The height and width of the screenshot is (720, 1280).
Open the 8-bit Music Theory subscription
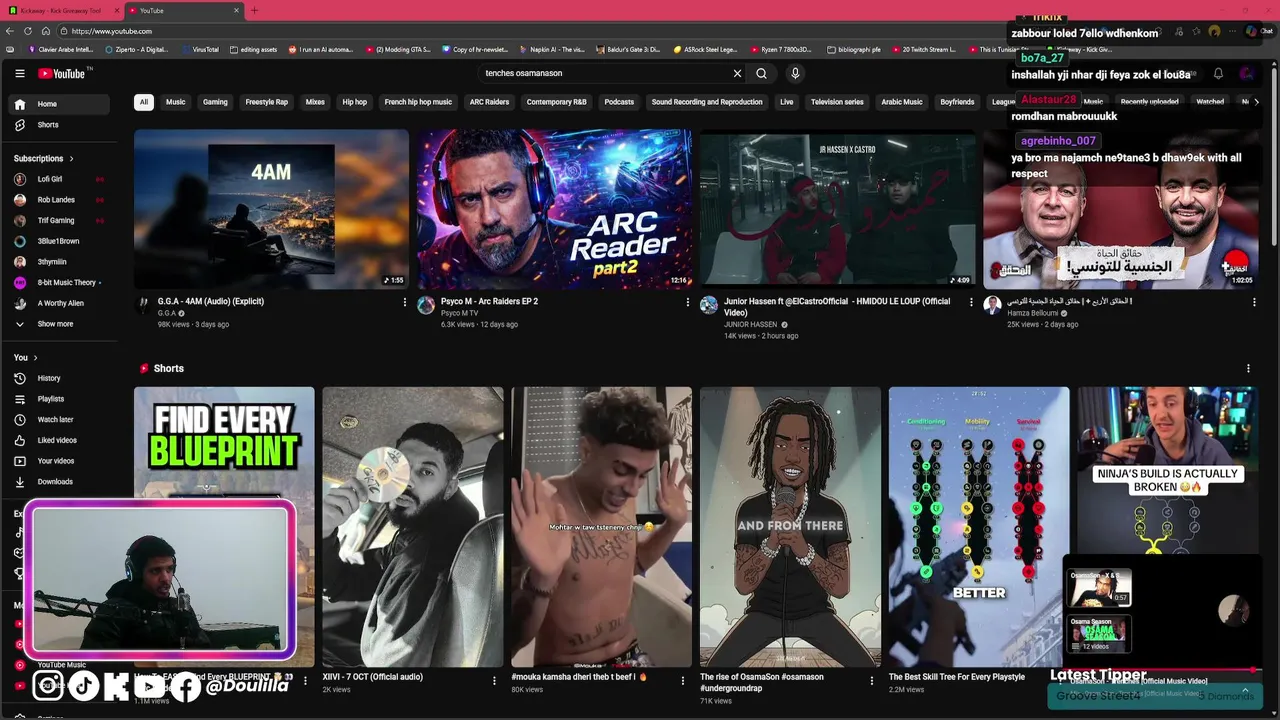coord(59,283)
